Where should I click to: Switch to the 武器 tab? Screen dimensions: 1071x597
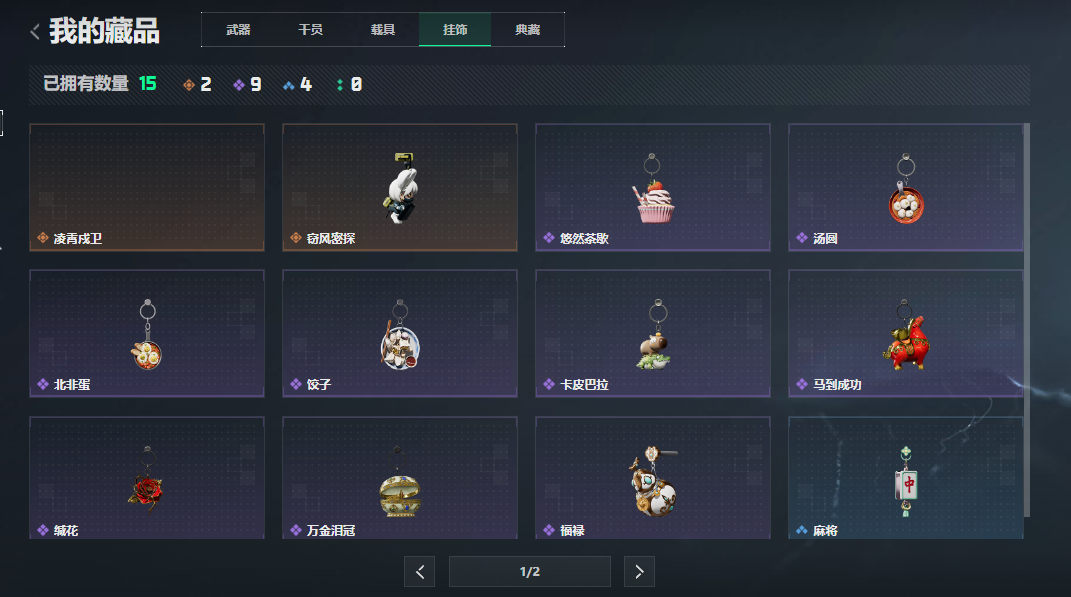(x=238, y=29)
